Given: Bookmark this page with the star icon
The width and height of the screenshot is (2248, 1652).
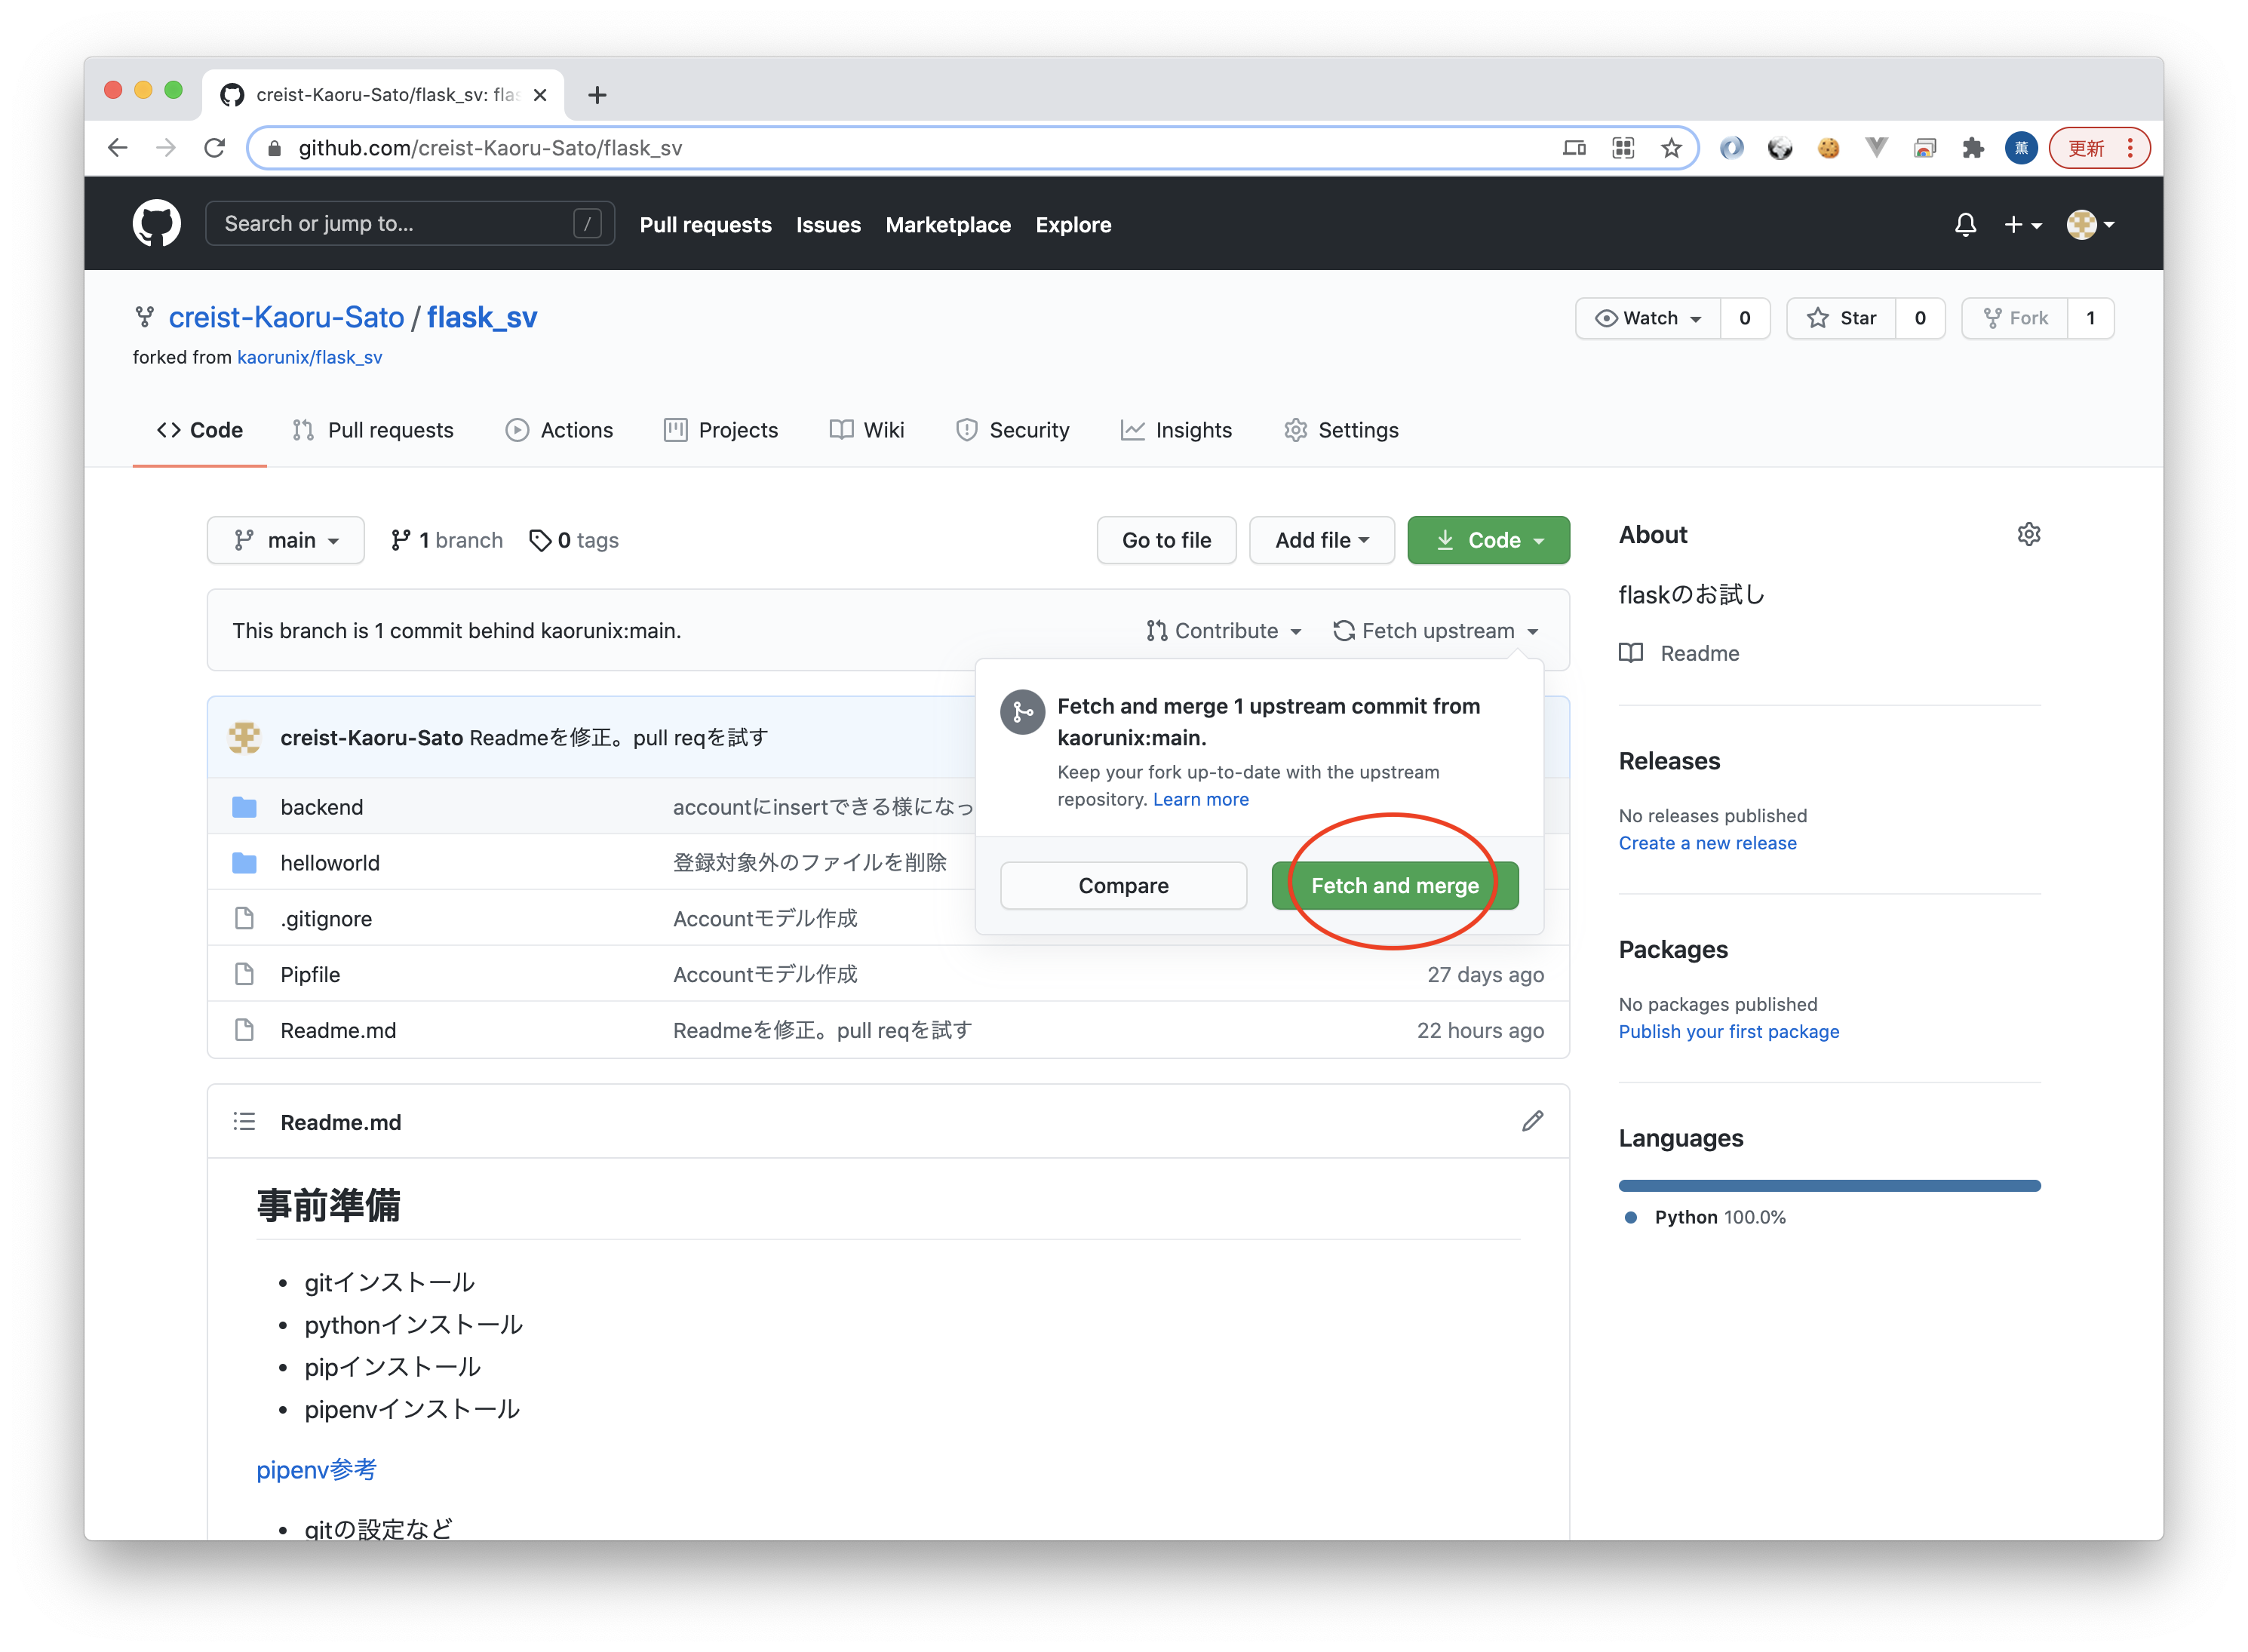Looking at the screenshot, I should (1671, 148).
